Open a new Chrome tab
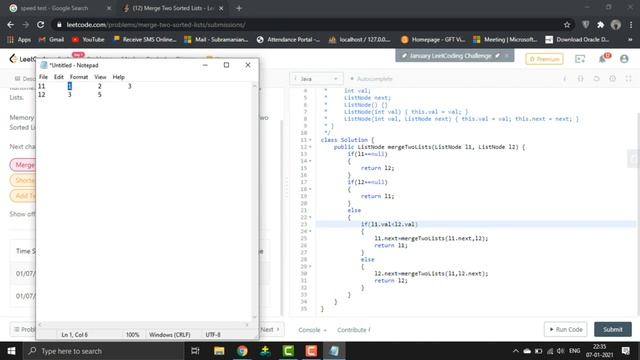The image size is (640, 360). coord(239,8)
